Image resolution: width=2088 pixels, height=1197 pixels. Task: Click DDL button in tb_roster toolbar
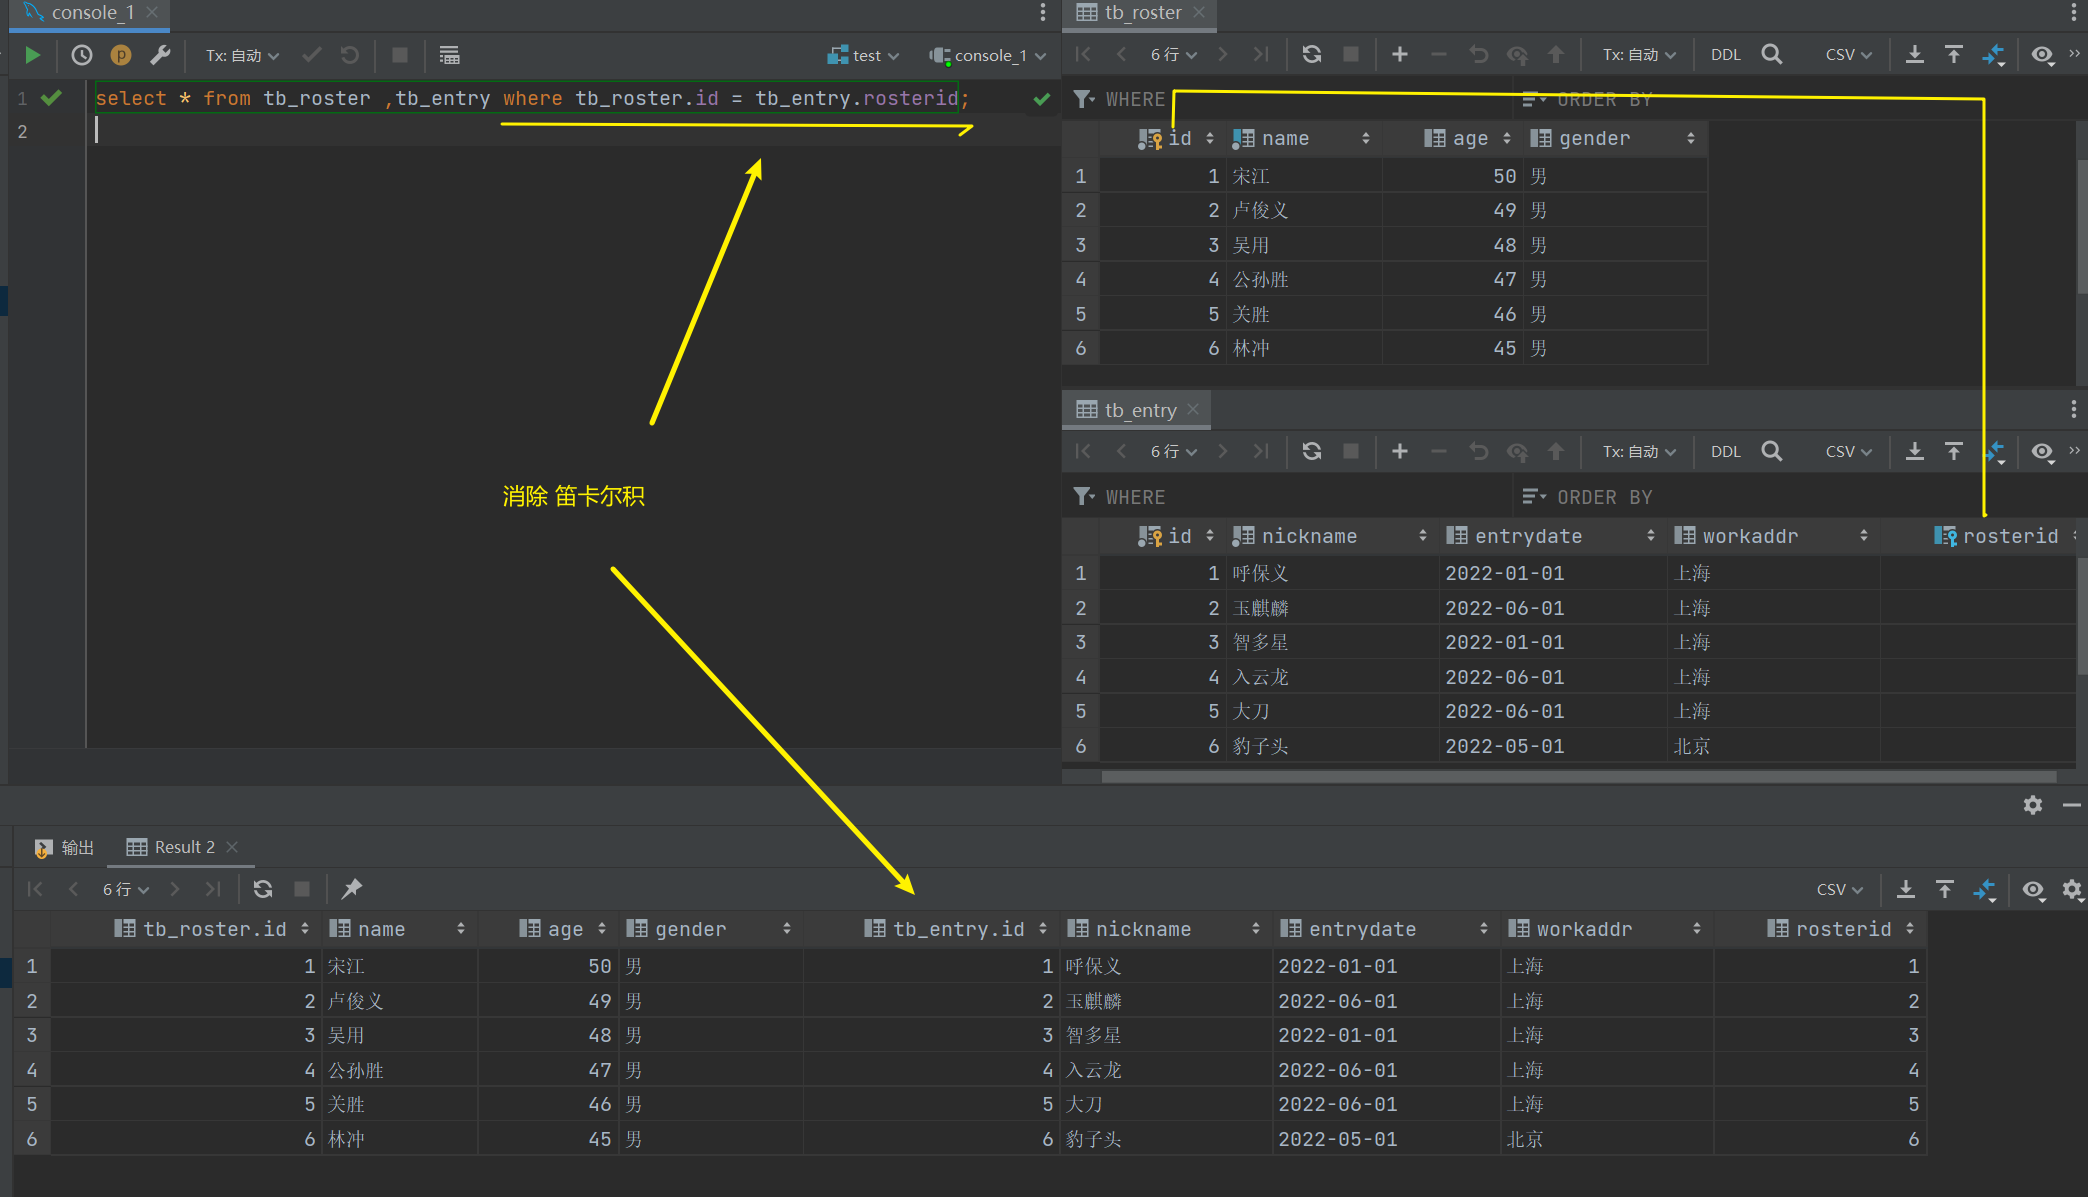(x=1725, y=54)
